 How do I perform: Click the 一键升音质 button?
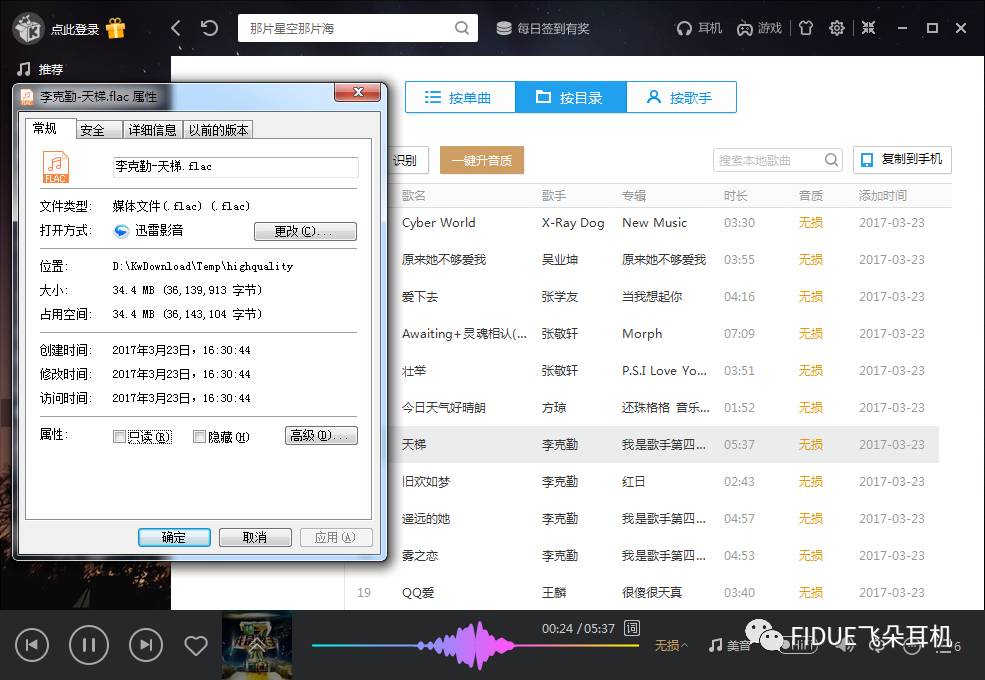click(x=482, y=160)
